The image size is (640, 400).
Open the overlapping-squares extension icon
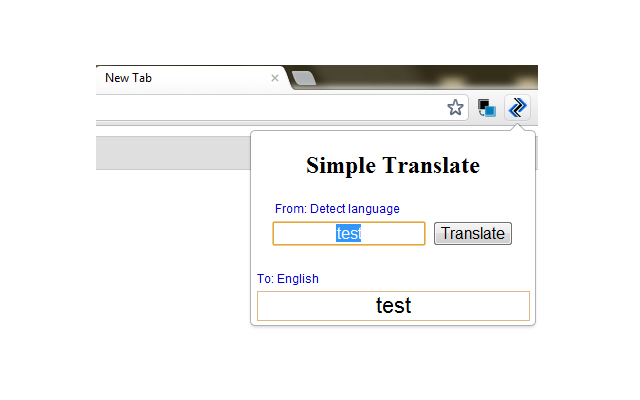(x=487, y=108)
